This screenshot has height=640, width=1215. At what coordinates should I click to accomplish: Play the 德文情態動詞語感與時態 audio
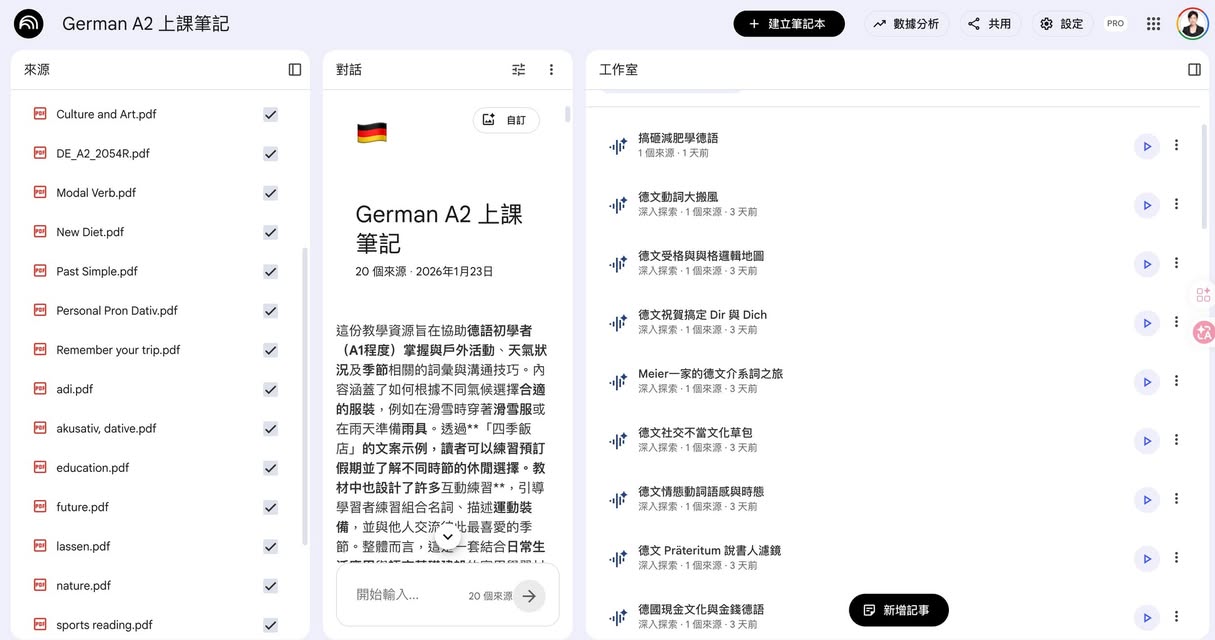coord(1147,500)
